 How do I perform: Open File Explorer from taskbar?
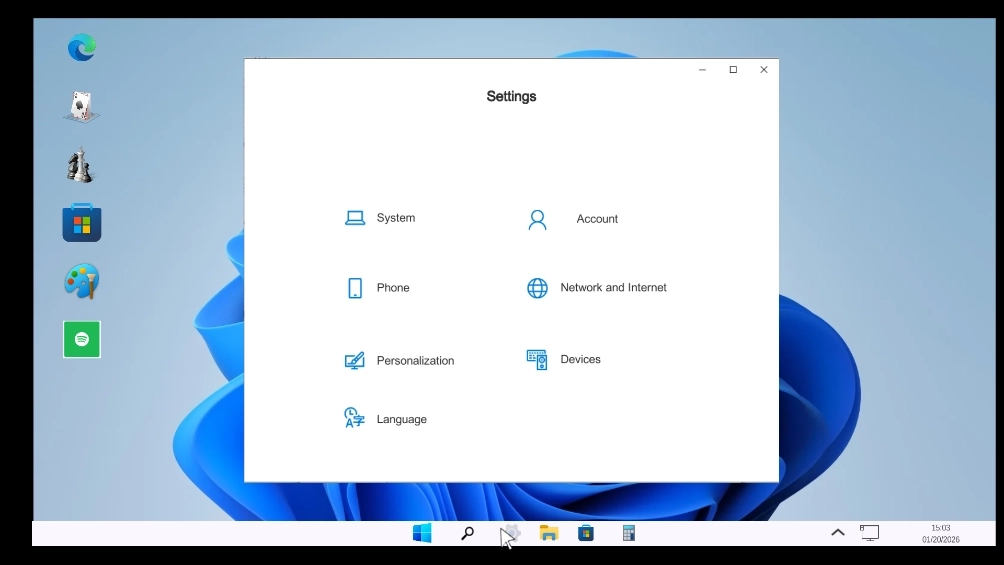549,533
